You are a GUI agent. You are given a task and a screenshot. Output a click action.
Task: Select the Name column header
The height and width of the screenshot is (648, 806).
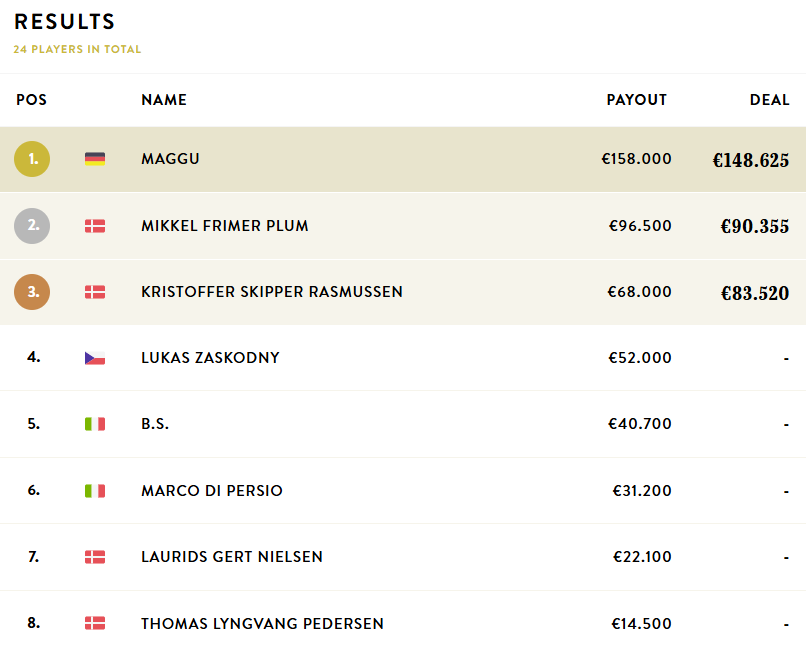click(x=164, y=100)
